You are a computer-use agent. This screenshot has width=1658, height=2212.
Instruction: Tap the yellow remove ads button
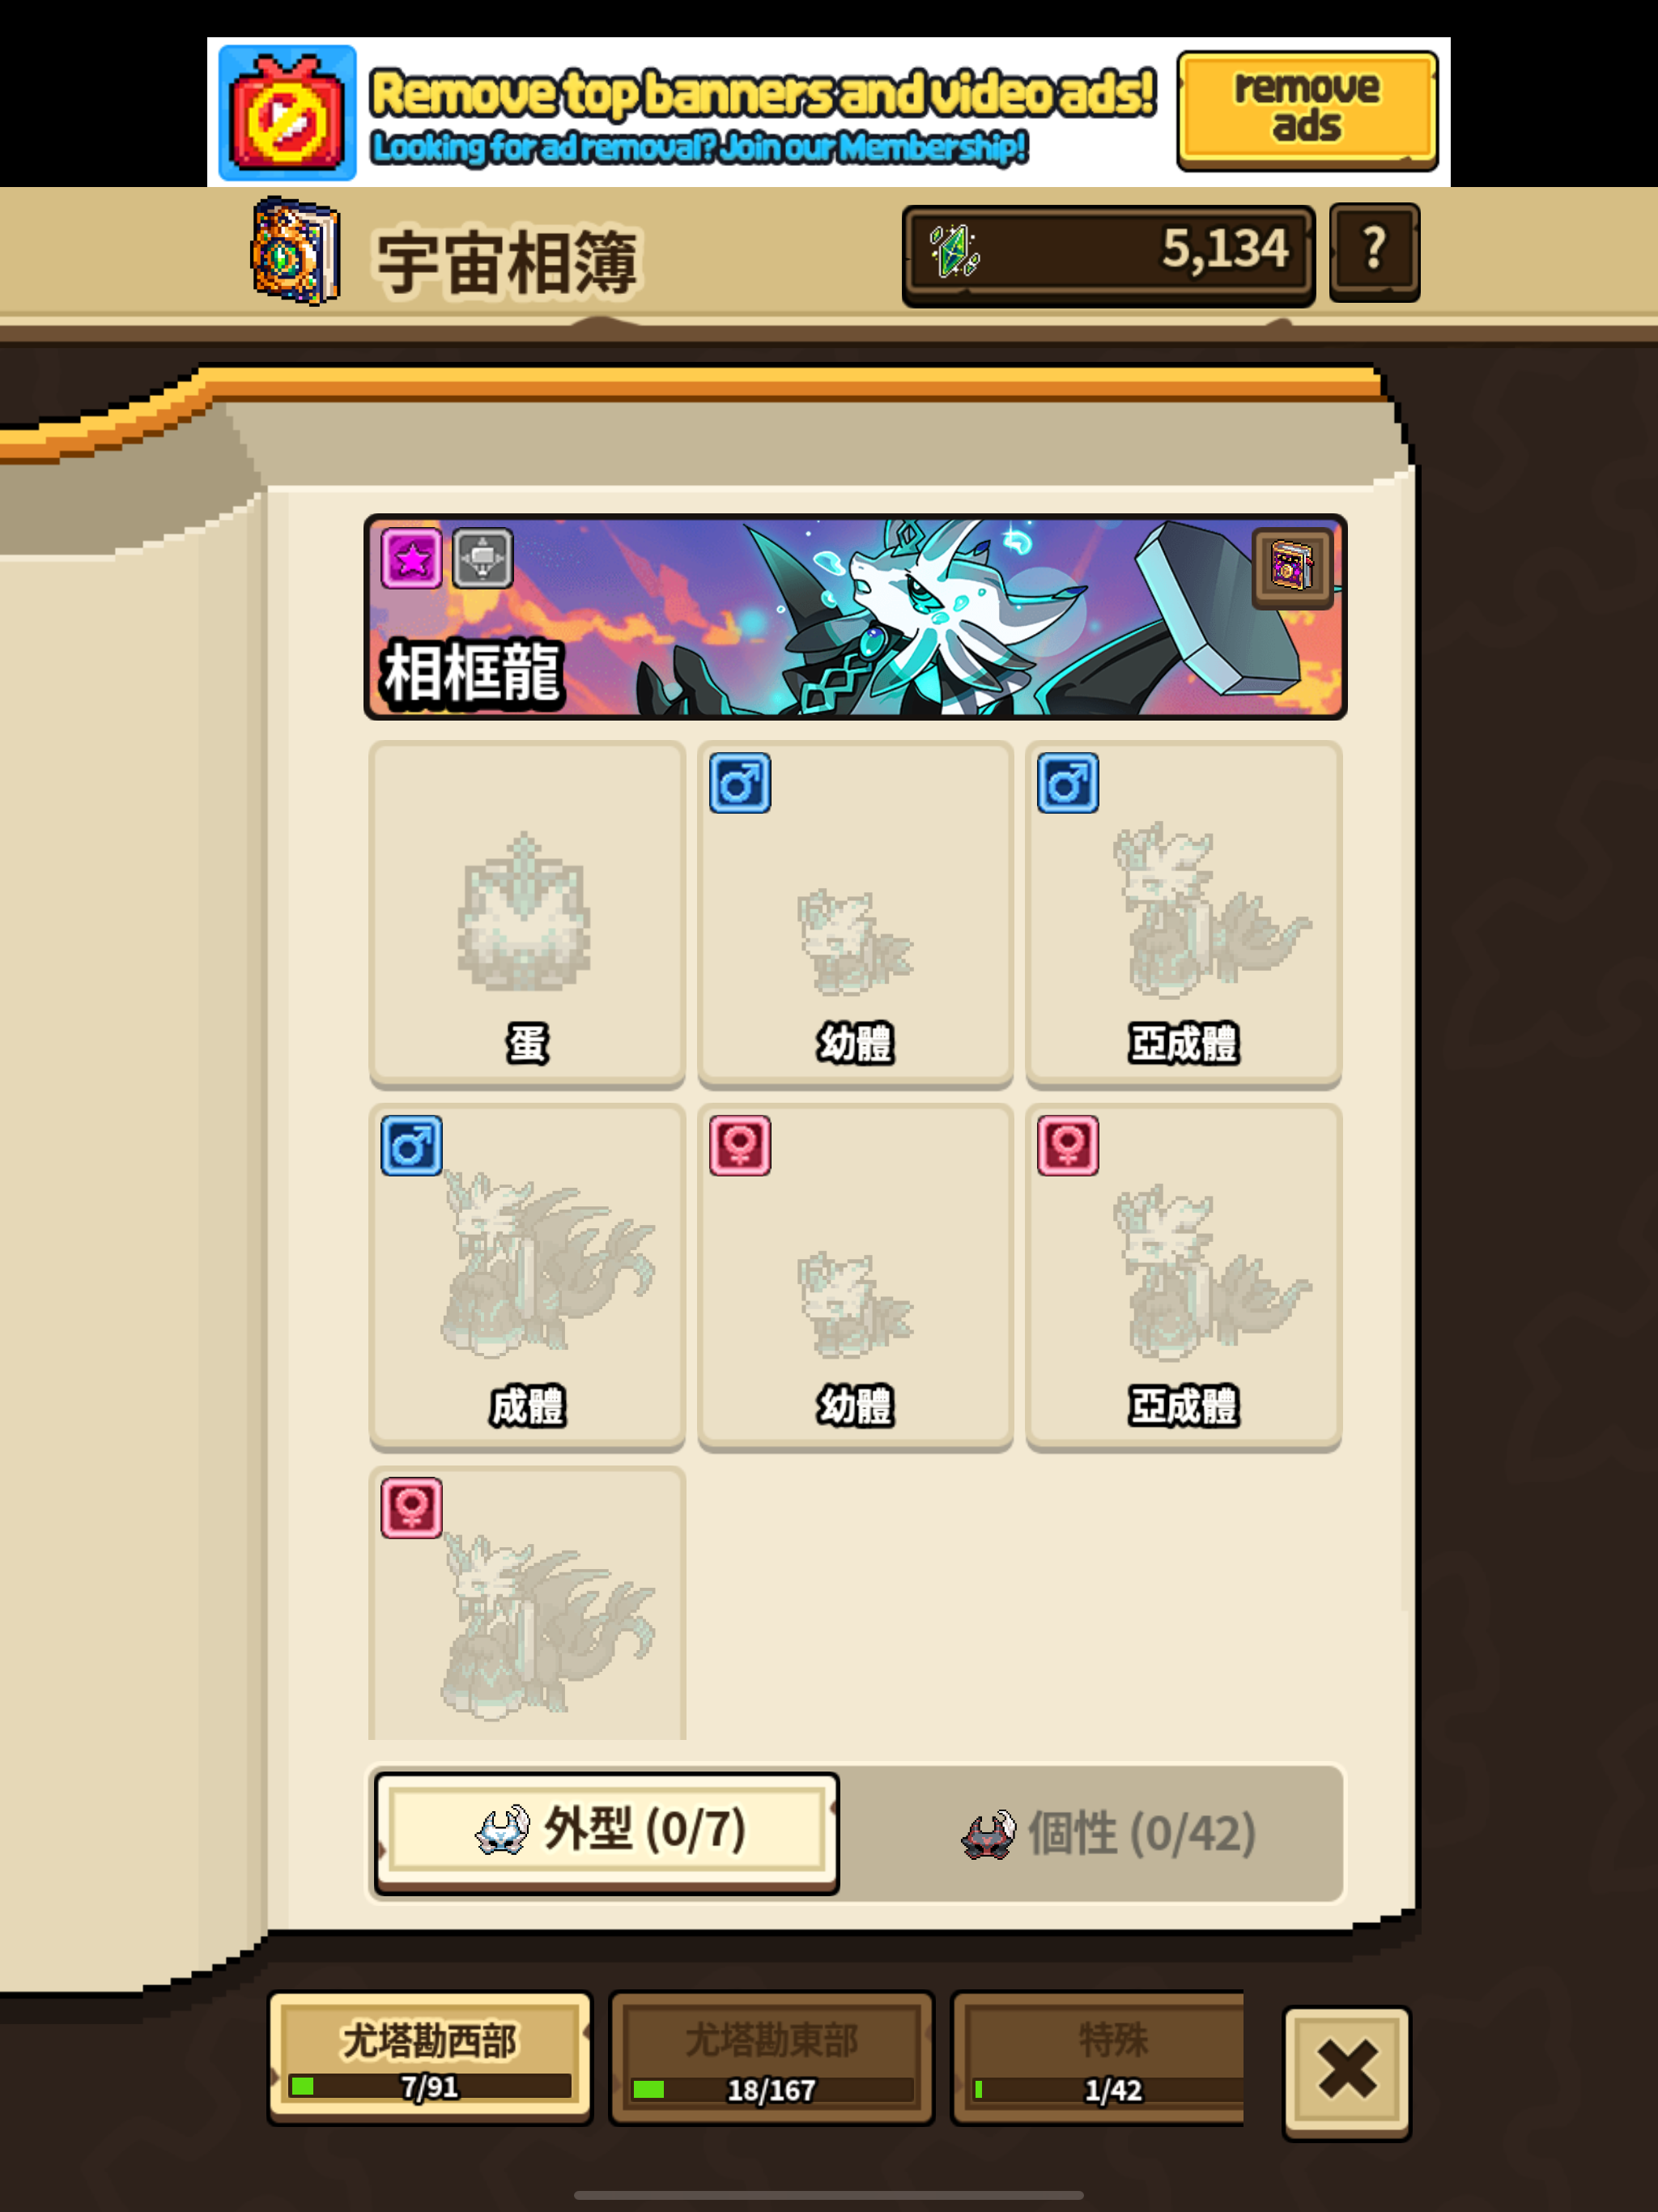[1307, 110]
